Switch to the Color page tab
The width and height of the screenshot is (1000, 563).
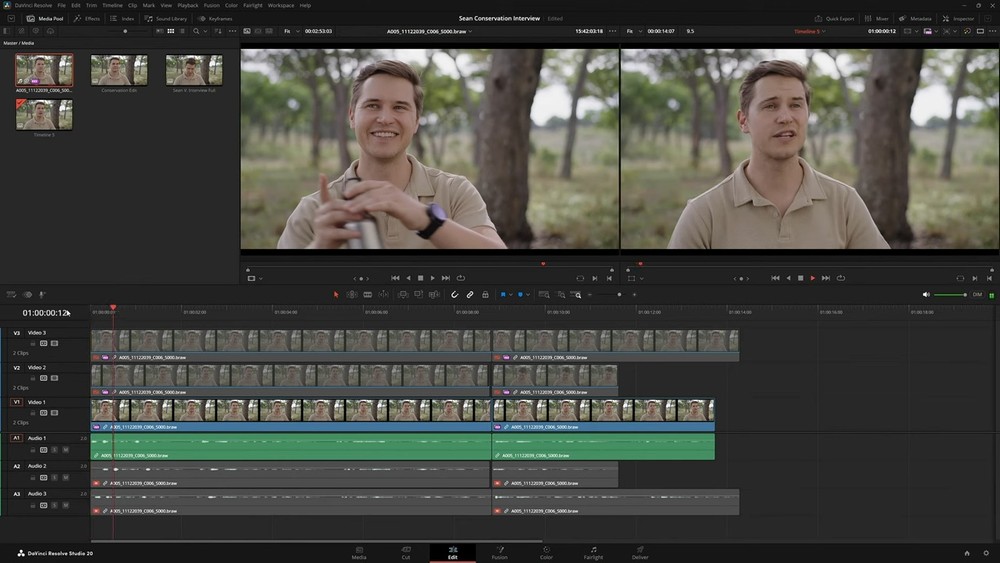[546, 552]
